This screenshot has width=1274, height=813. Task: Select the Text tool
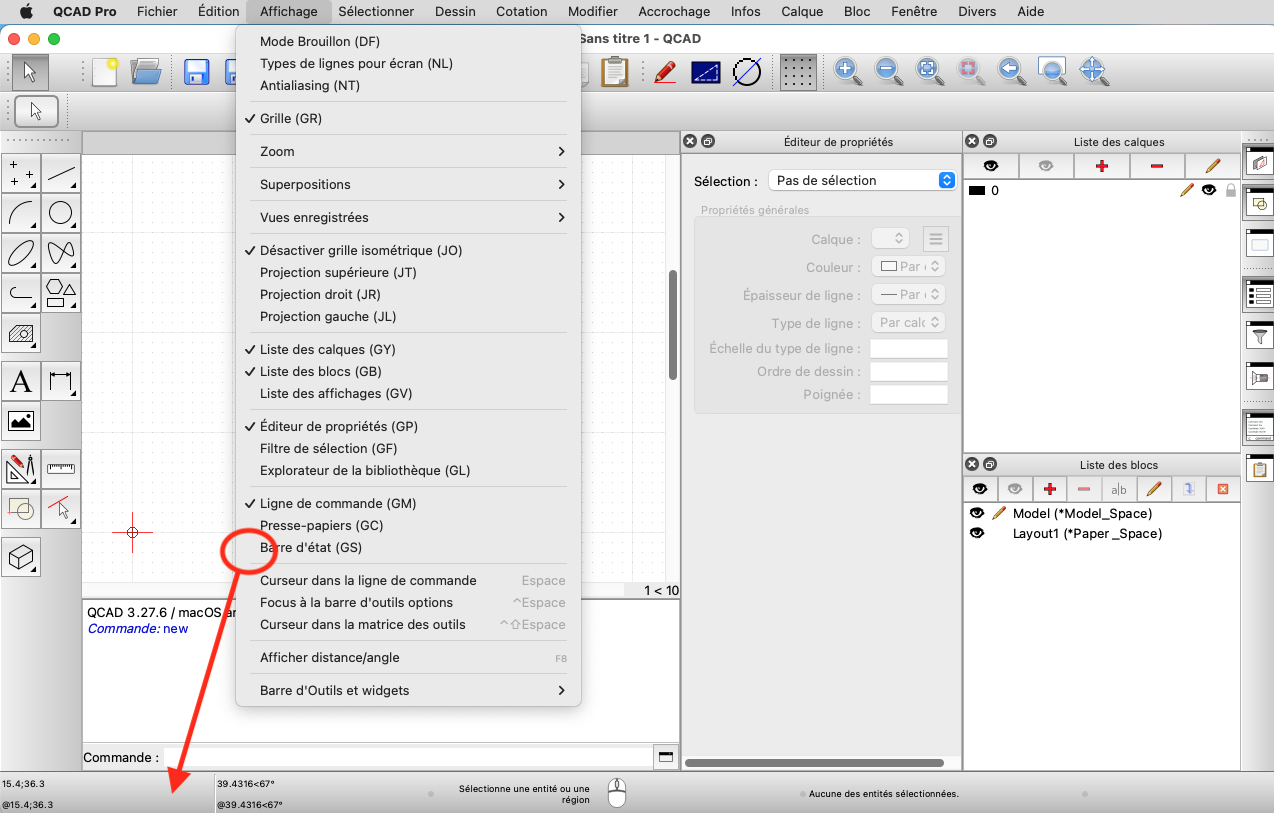click(x=21, y=381)
